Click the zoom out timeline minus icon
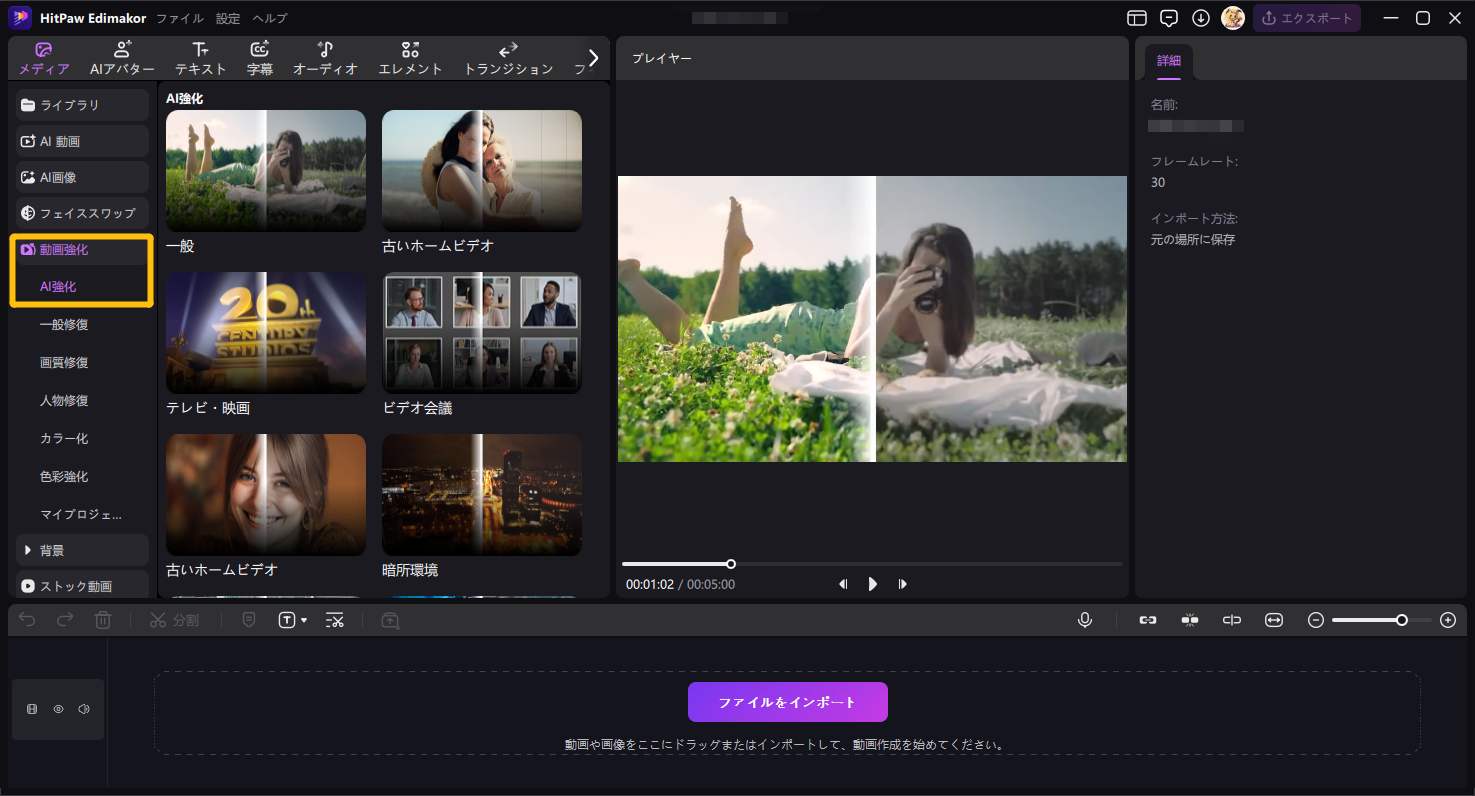This screenshot has height=796, width=1475. (x=1316, y=620)
